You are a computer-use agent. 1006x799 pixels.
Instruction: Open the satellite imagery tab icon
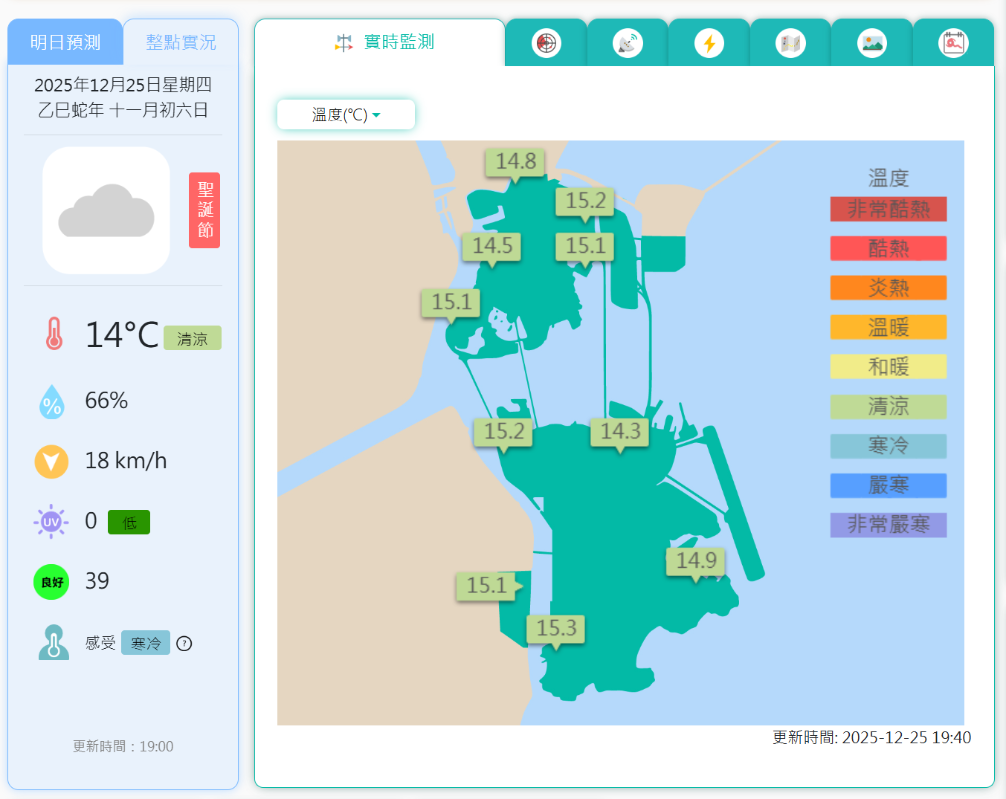pos(628,43)
